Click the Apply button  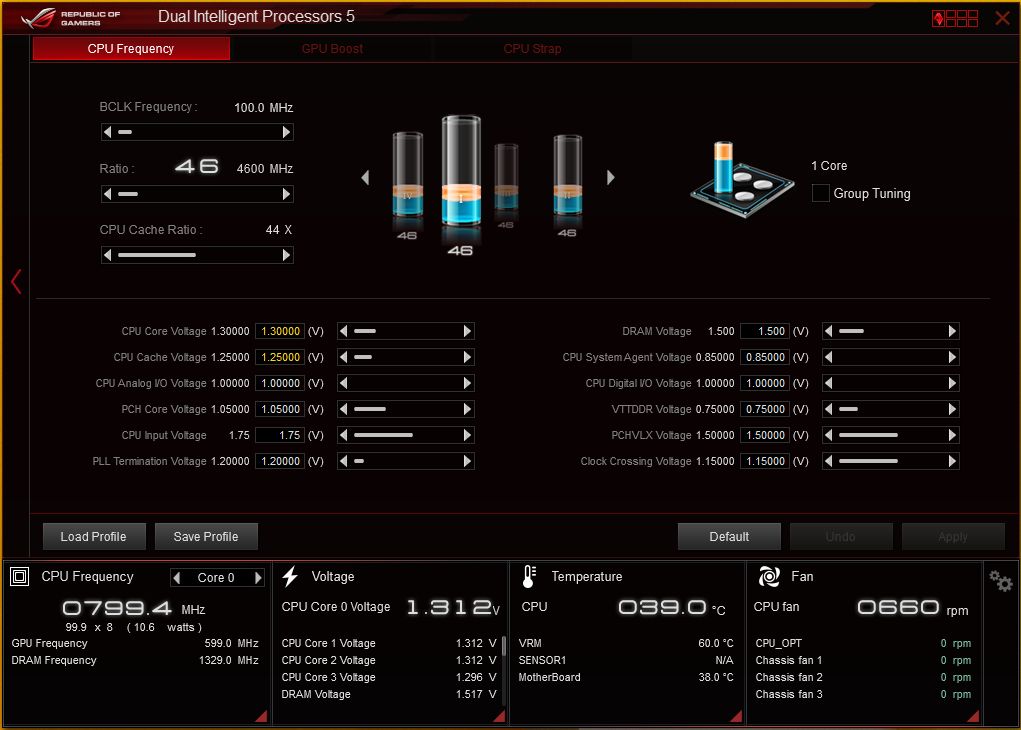(953, 537)
